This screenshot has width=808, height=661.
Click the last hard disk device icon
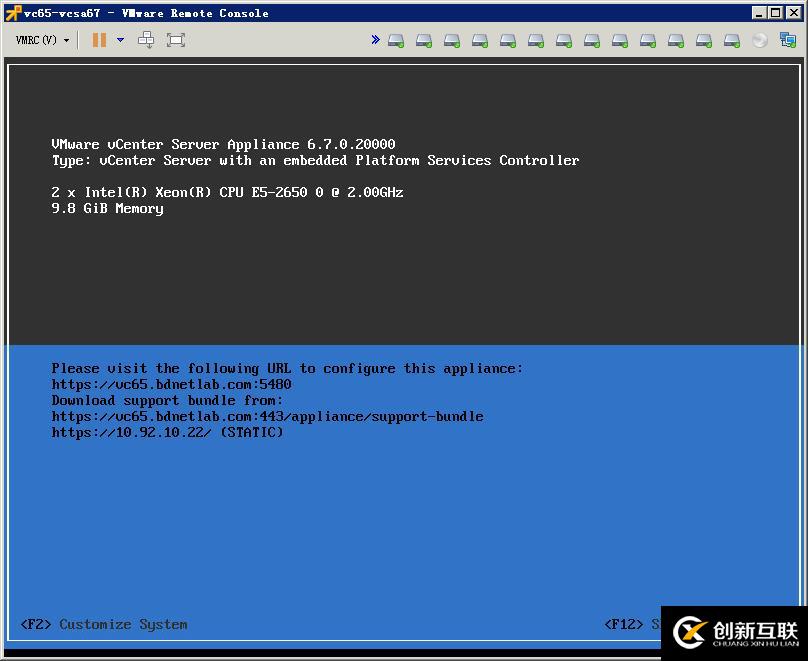(732, 40)
